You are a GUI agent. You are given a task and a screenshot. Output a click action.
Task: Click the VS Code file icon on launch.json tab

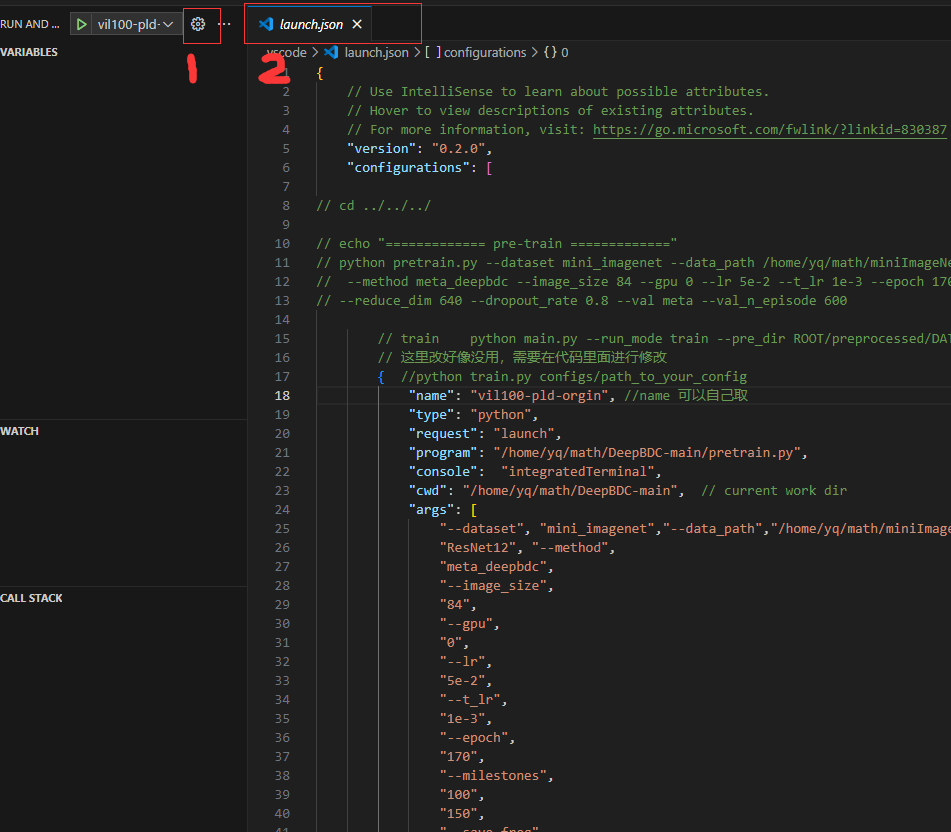[x=265, y=24]
